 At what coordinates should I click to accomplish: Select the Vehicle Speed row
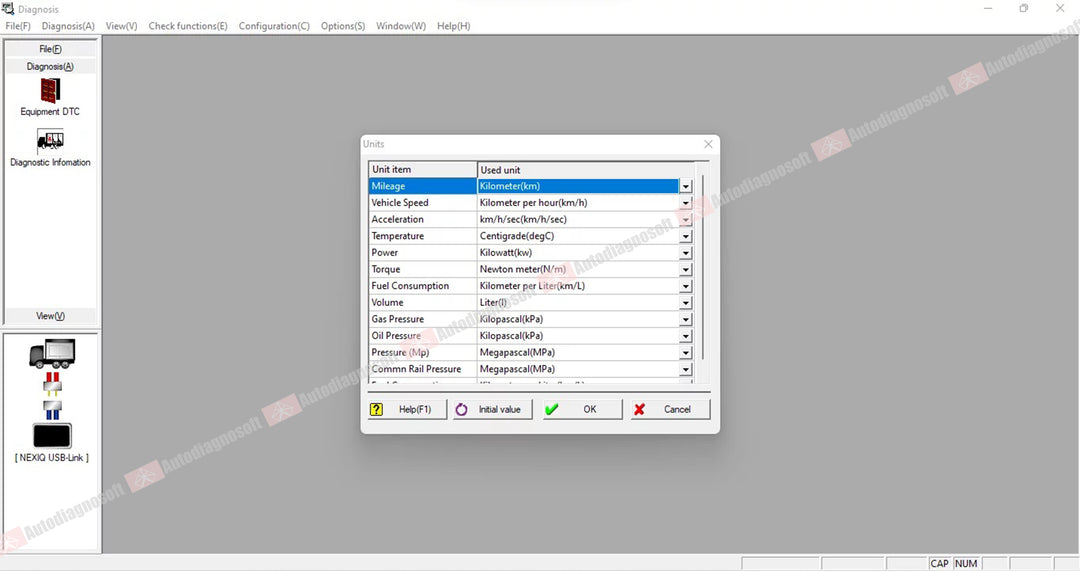pos(530,203)
